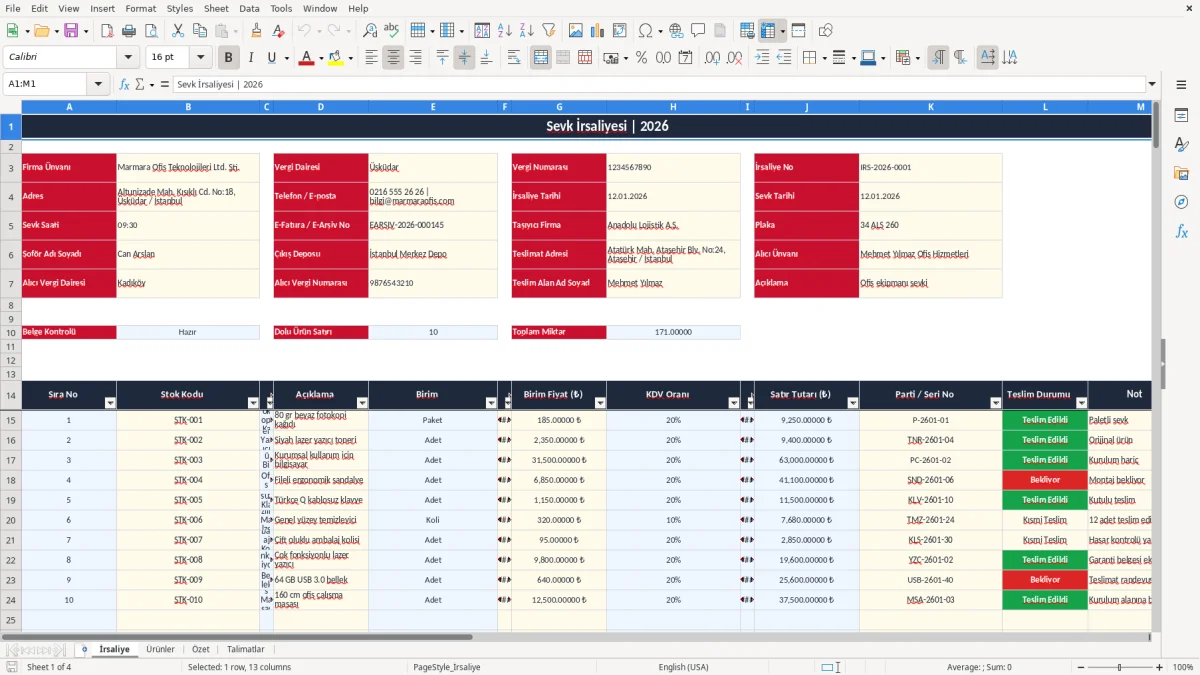Image resolution: width=1200 pixels, height=675 pixels.
Task: Toggle Align Left
Action: [x=371, y=58]
